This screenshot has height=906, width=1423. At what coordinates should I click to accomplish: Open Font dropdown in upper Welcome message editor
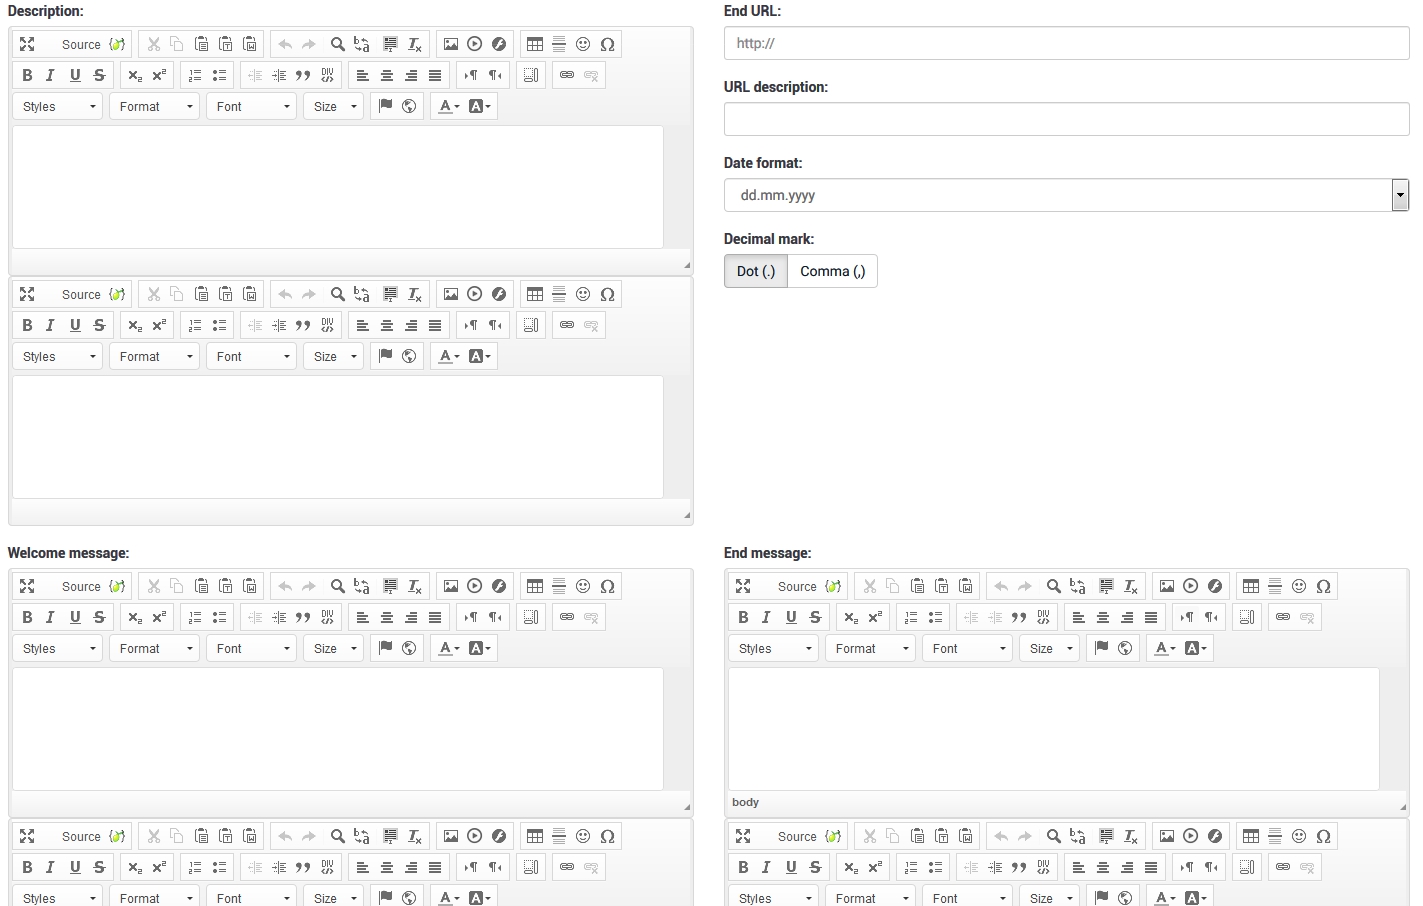click(251, 648)
